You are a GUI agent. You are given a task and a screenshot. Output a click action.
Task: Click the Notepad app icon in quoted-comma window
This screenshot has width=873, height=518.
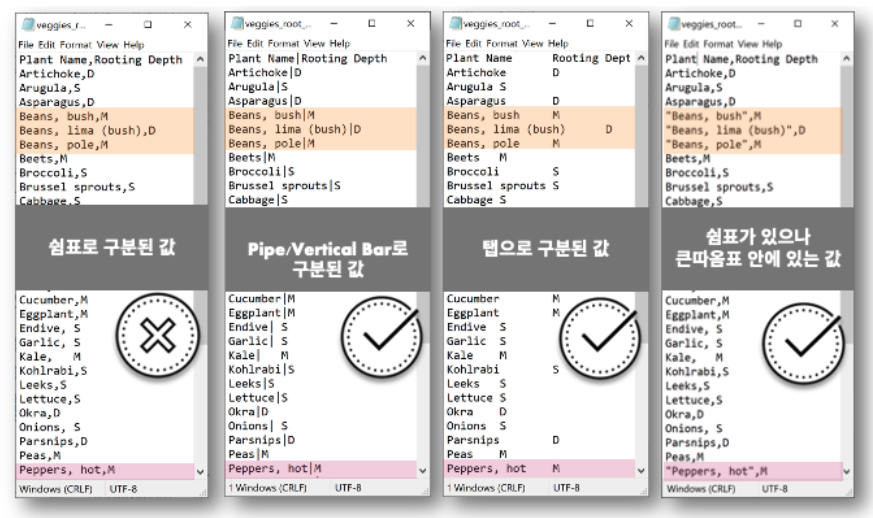click(x=674, y=24)
